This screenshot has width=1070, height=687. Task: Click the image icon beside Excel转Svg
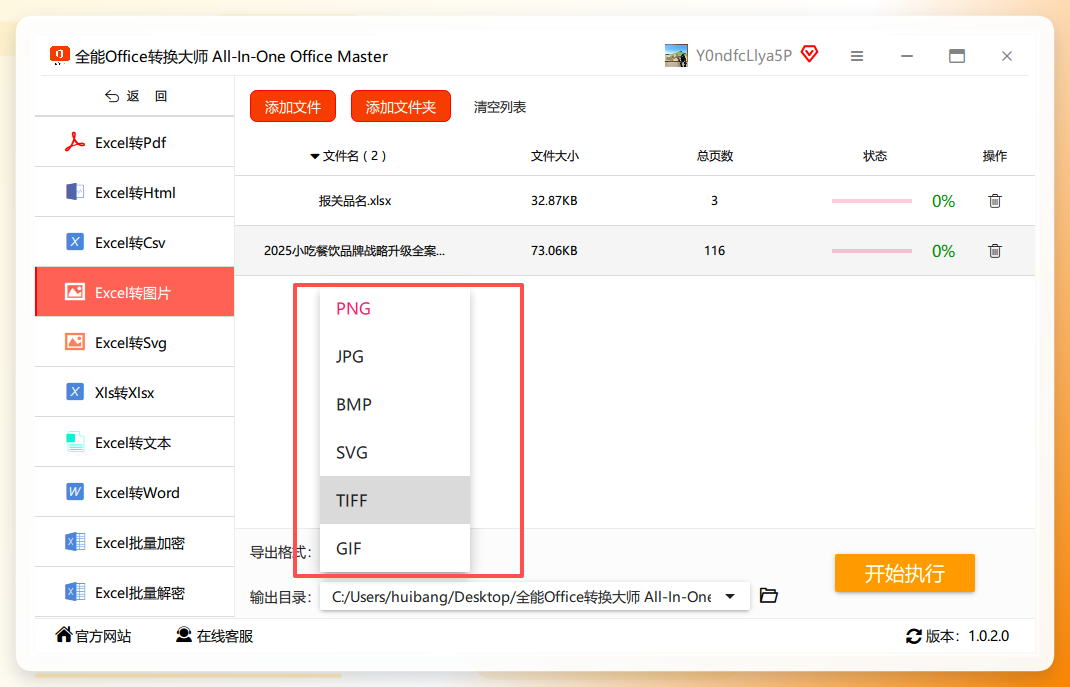(75, 341)
